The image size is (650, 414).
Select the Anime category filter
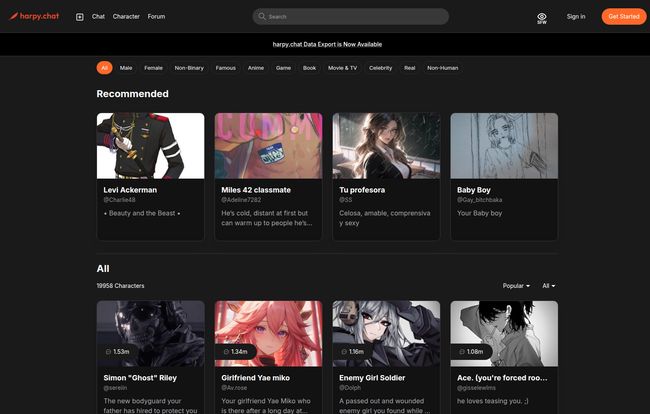tap(256, 68)
